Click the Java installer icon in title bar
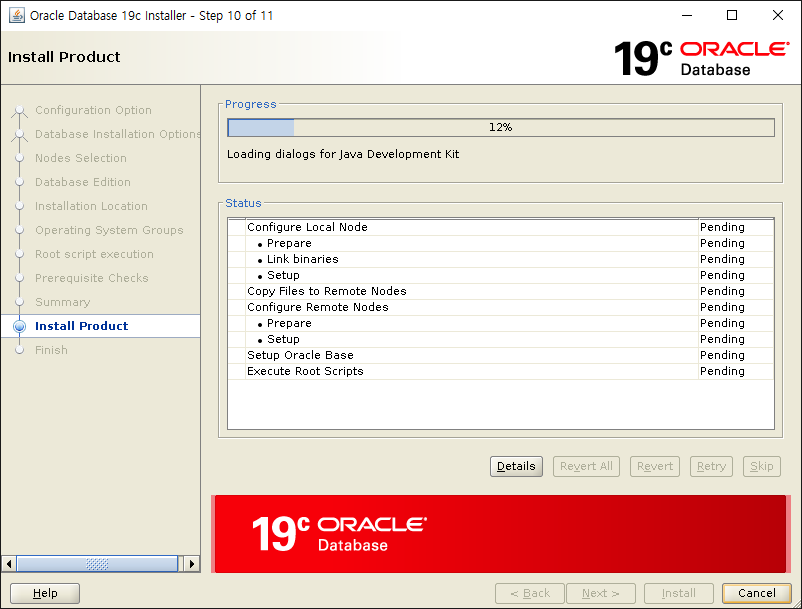The width and height of the screenshot is (802, 609). point(17,15)
